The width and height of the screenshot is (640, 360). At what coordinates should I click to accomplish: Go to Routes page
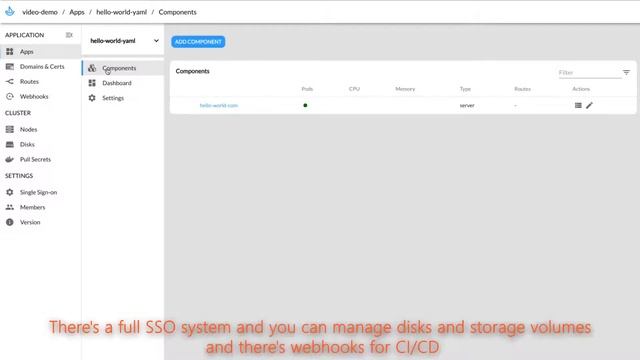coord(40,82)
